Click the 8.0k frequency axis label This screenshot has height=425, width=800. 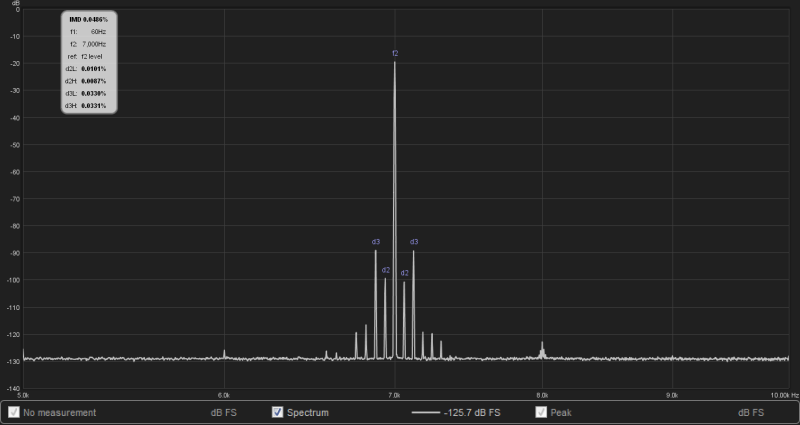[542, 395]
